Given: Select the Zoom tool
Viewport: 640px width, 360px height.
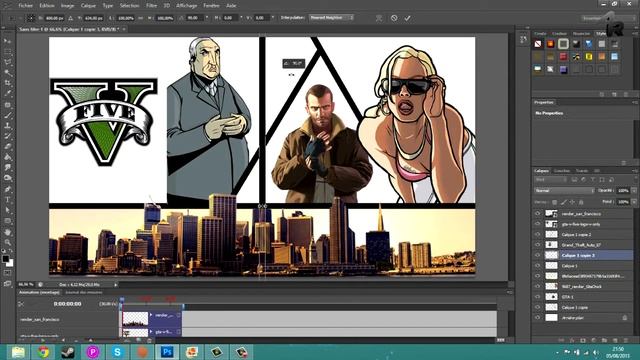Looking at the screenshot, I should pyautogui.click(x=7, y=242).
